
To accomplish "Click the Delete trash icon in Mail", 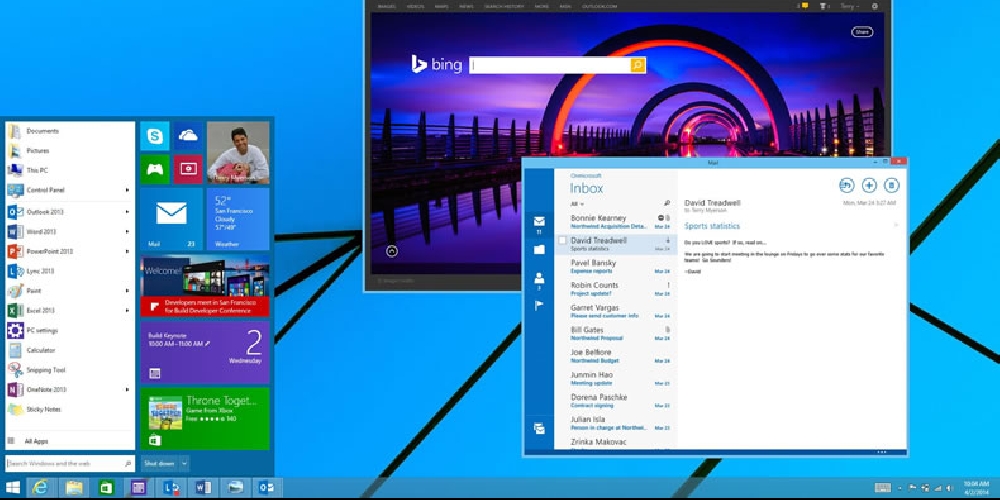I will [x=892, y=185].
